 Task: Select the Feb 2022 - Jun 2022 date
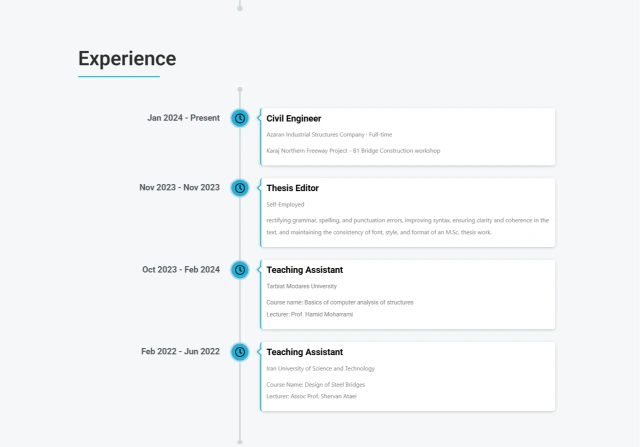[x=180, y=352]
